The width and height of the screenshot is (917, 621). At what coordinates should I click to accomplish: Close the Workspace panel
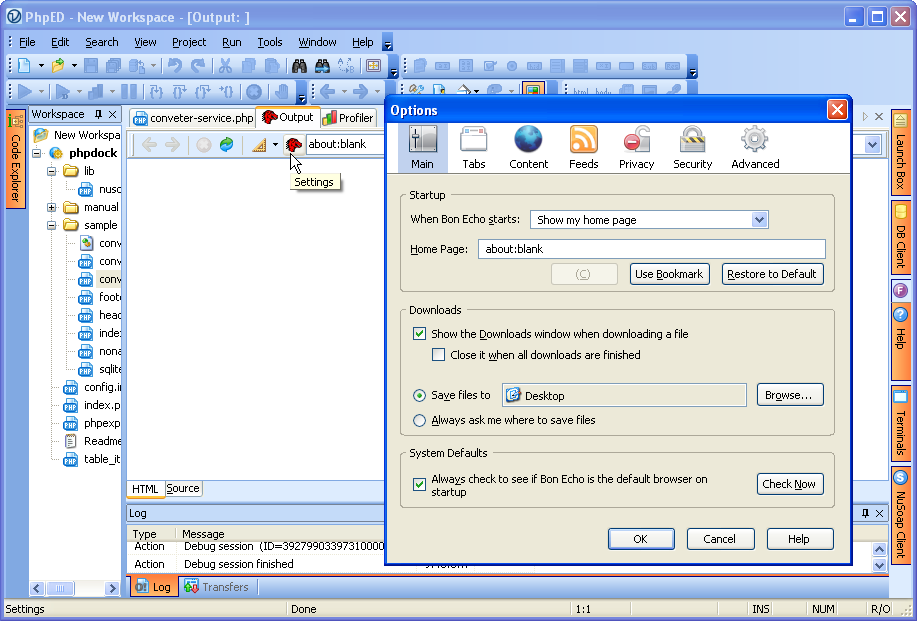113,114
